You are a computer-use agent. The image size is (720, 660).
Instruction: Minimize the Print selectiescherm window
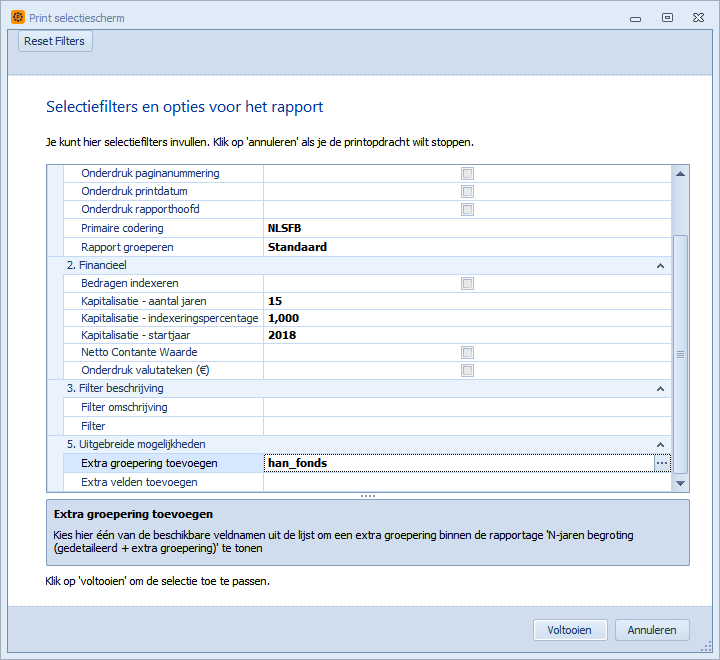pyautogui.click(x=636, y=18)
